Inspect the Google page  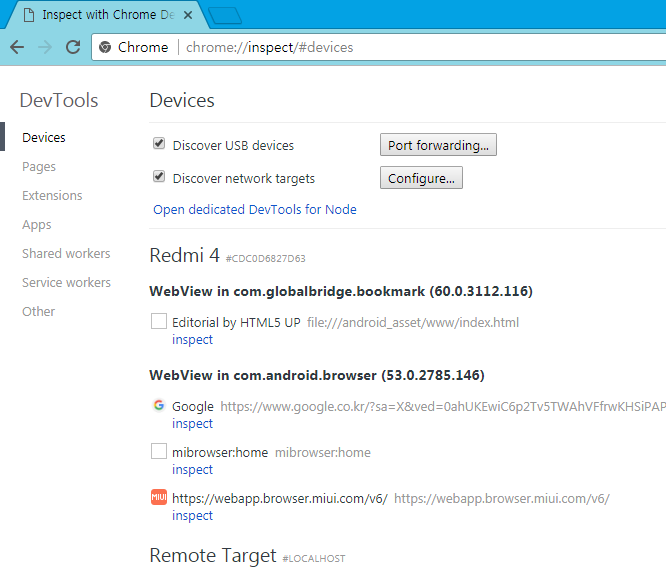192,423
